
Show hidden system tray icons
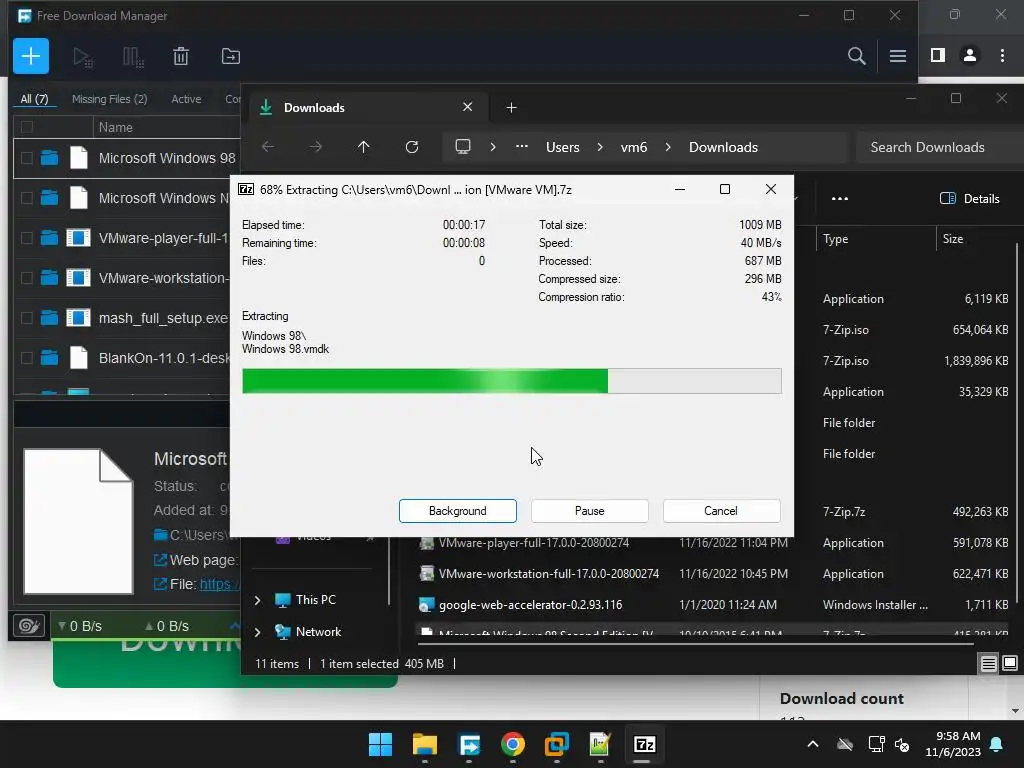[812, 744]
